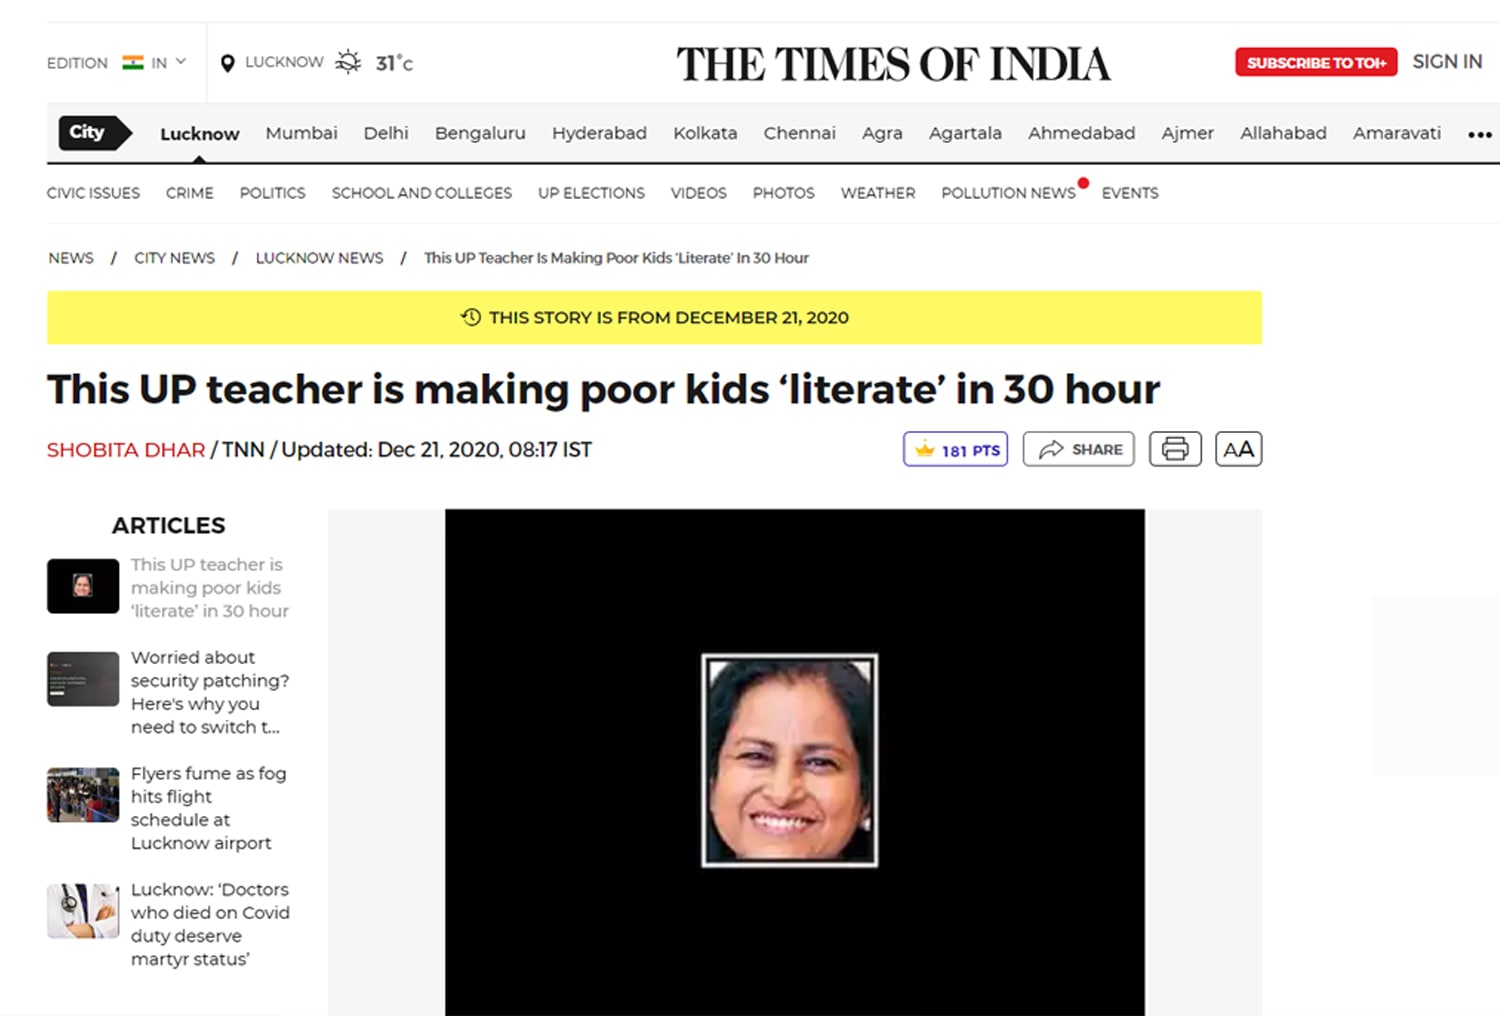
Task: Expand the edition IN dropdown chevron
Action: point(181,62)
